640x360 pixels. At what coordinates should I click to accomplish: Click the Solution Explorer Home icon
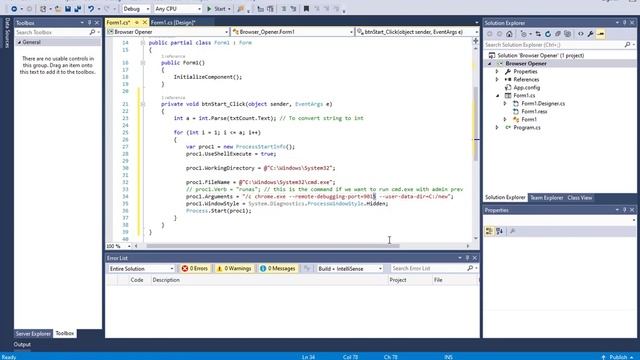pos(509,34)
